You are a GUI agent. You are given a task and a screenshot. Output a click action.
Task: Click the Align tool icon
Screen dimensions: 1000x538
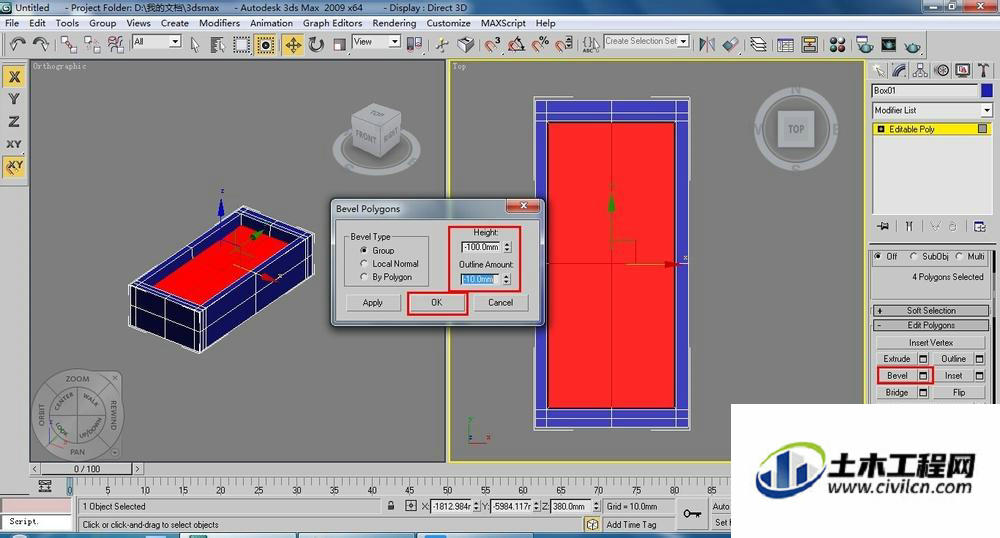[730, 44]
